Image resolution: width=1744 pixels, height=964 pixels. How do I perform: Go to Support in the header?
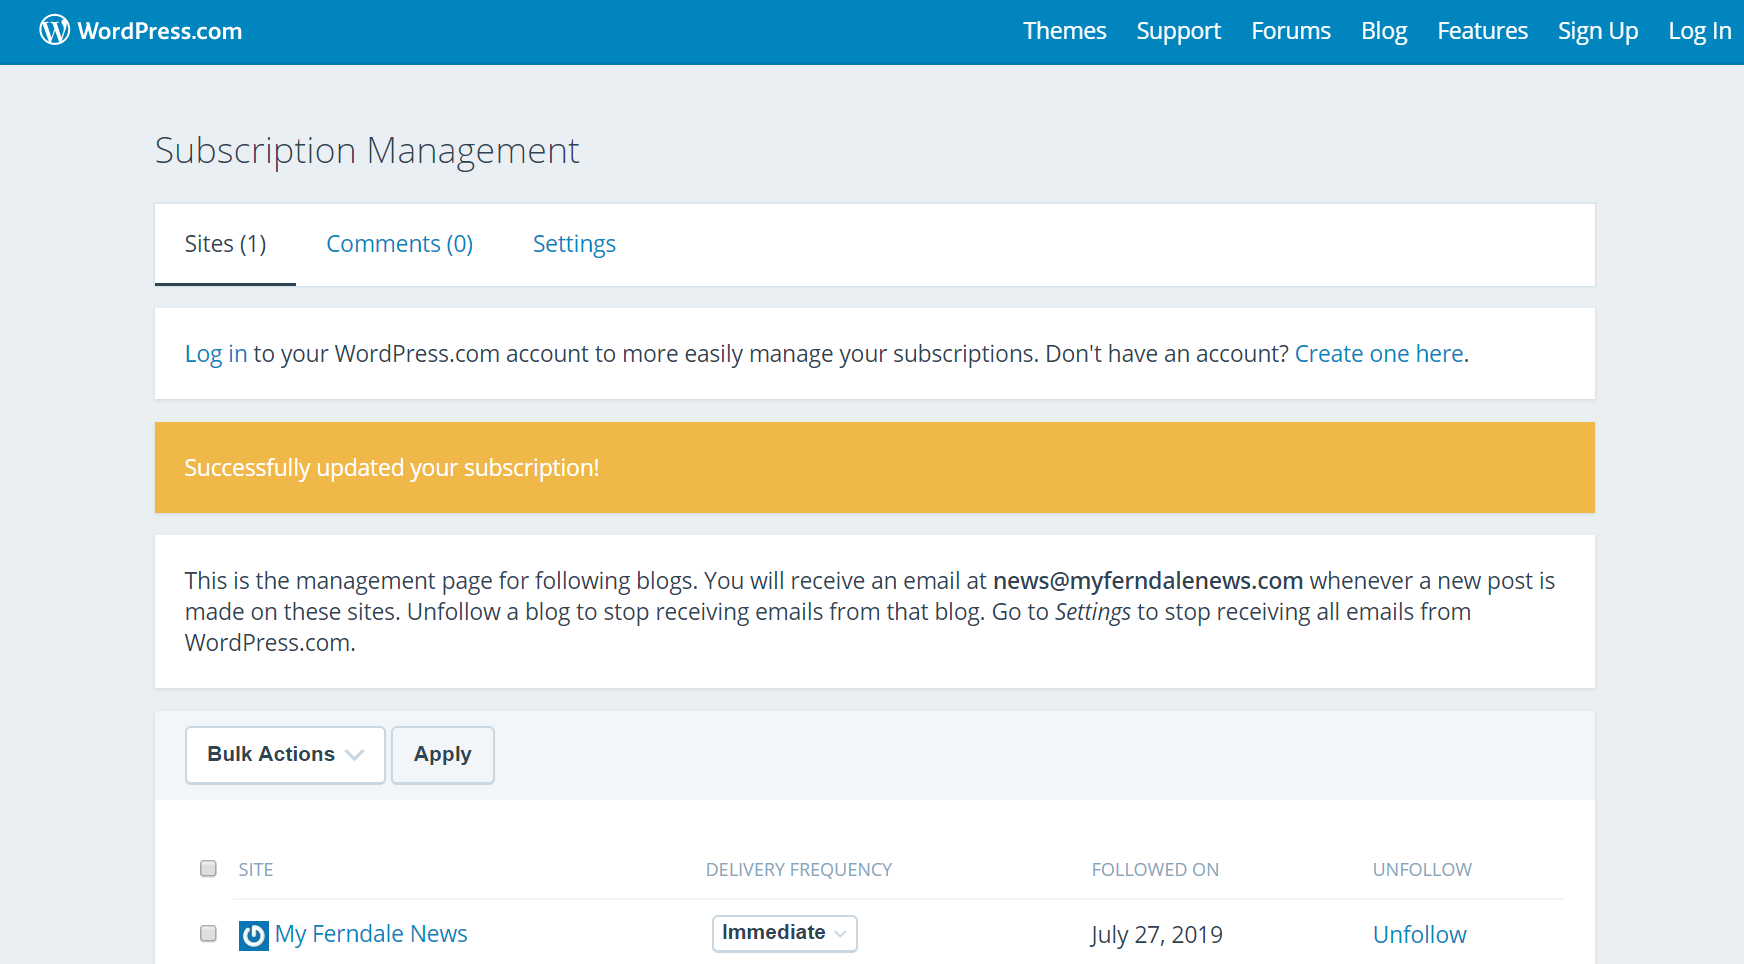point(1178,31)
